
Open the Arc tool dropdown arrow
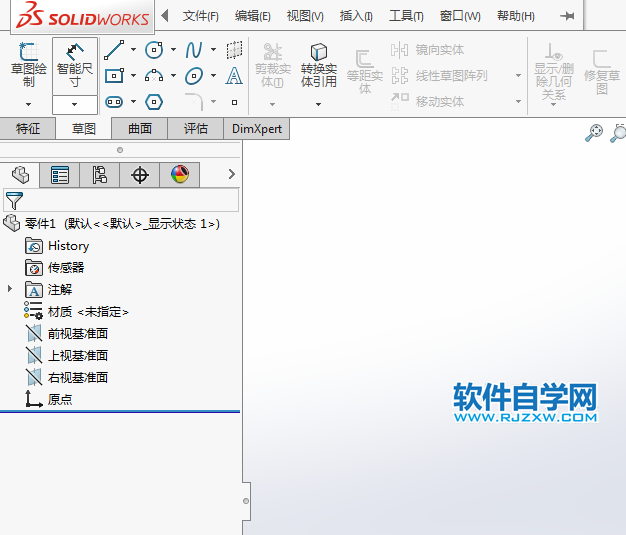click(173, 75)
